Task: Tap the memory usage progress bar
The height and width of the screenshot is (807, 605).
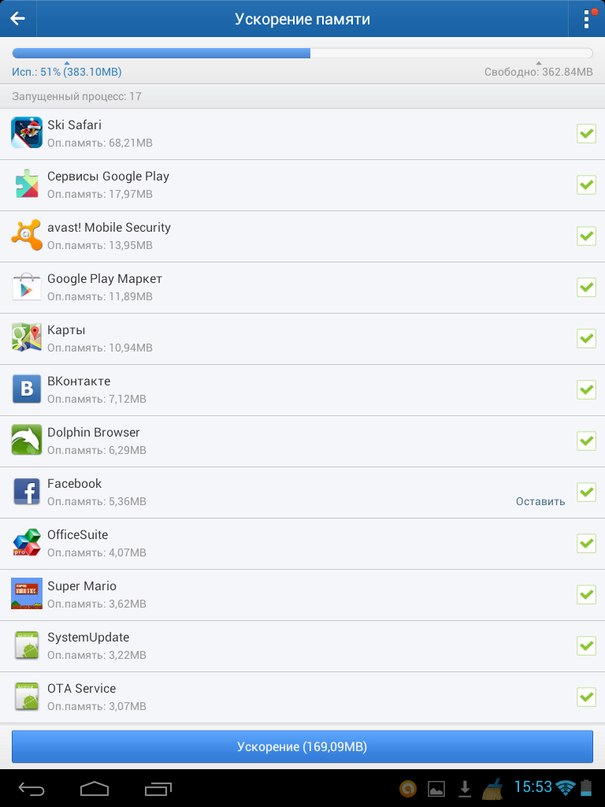Action: click(302, 53)
